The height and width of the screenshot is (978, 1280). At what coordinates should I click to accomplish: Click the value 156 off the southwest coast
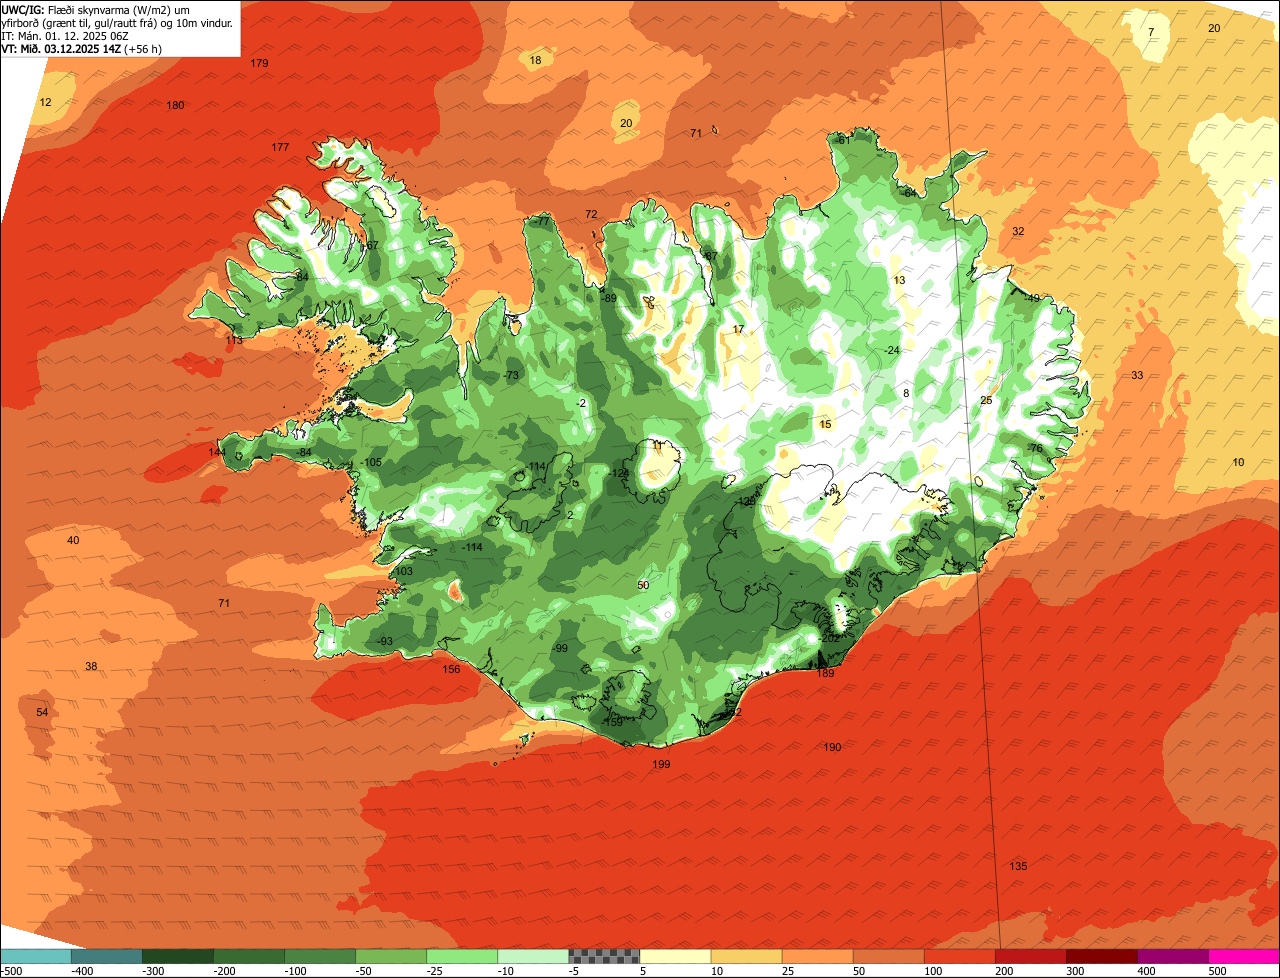click(452, 669)
